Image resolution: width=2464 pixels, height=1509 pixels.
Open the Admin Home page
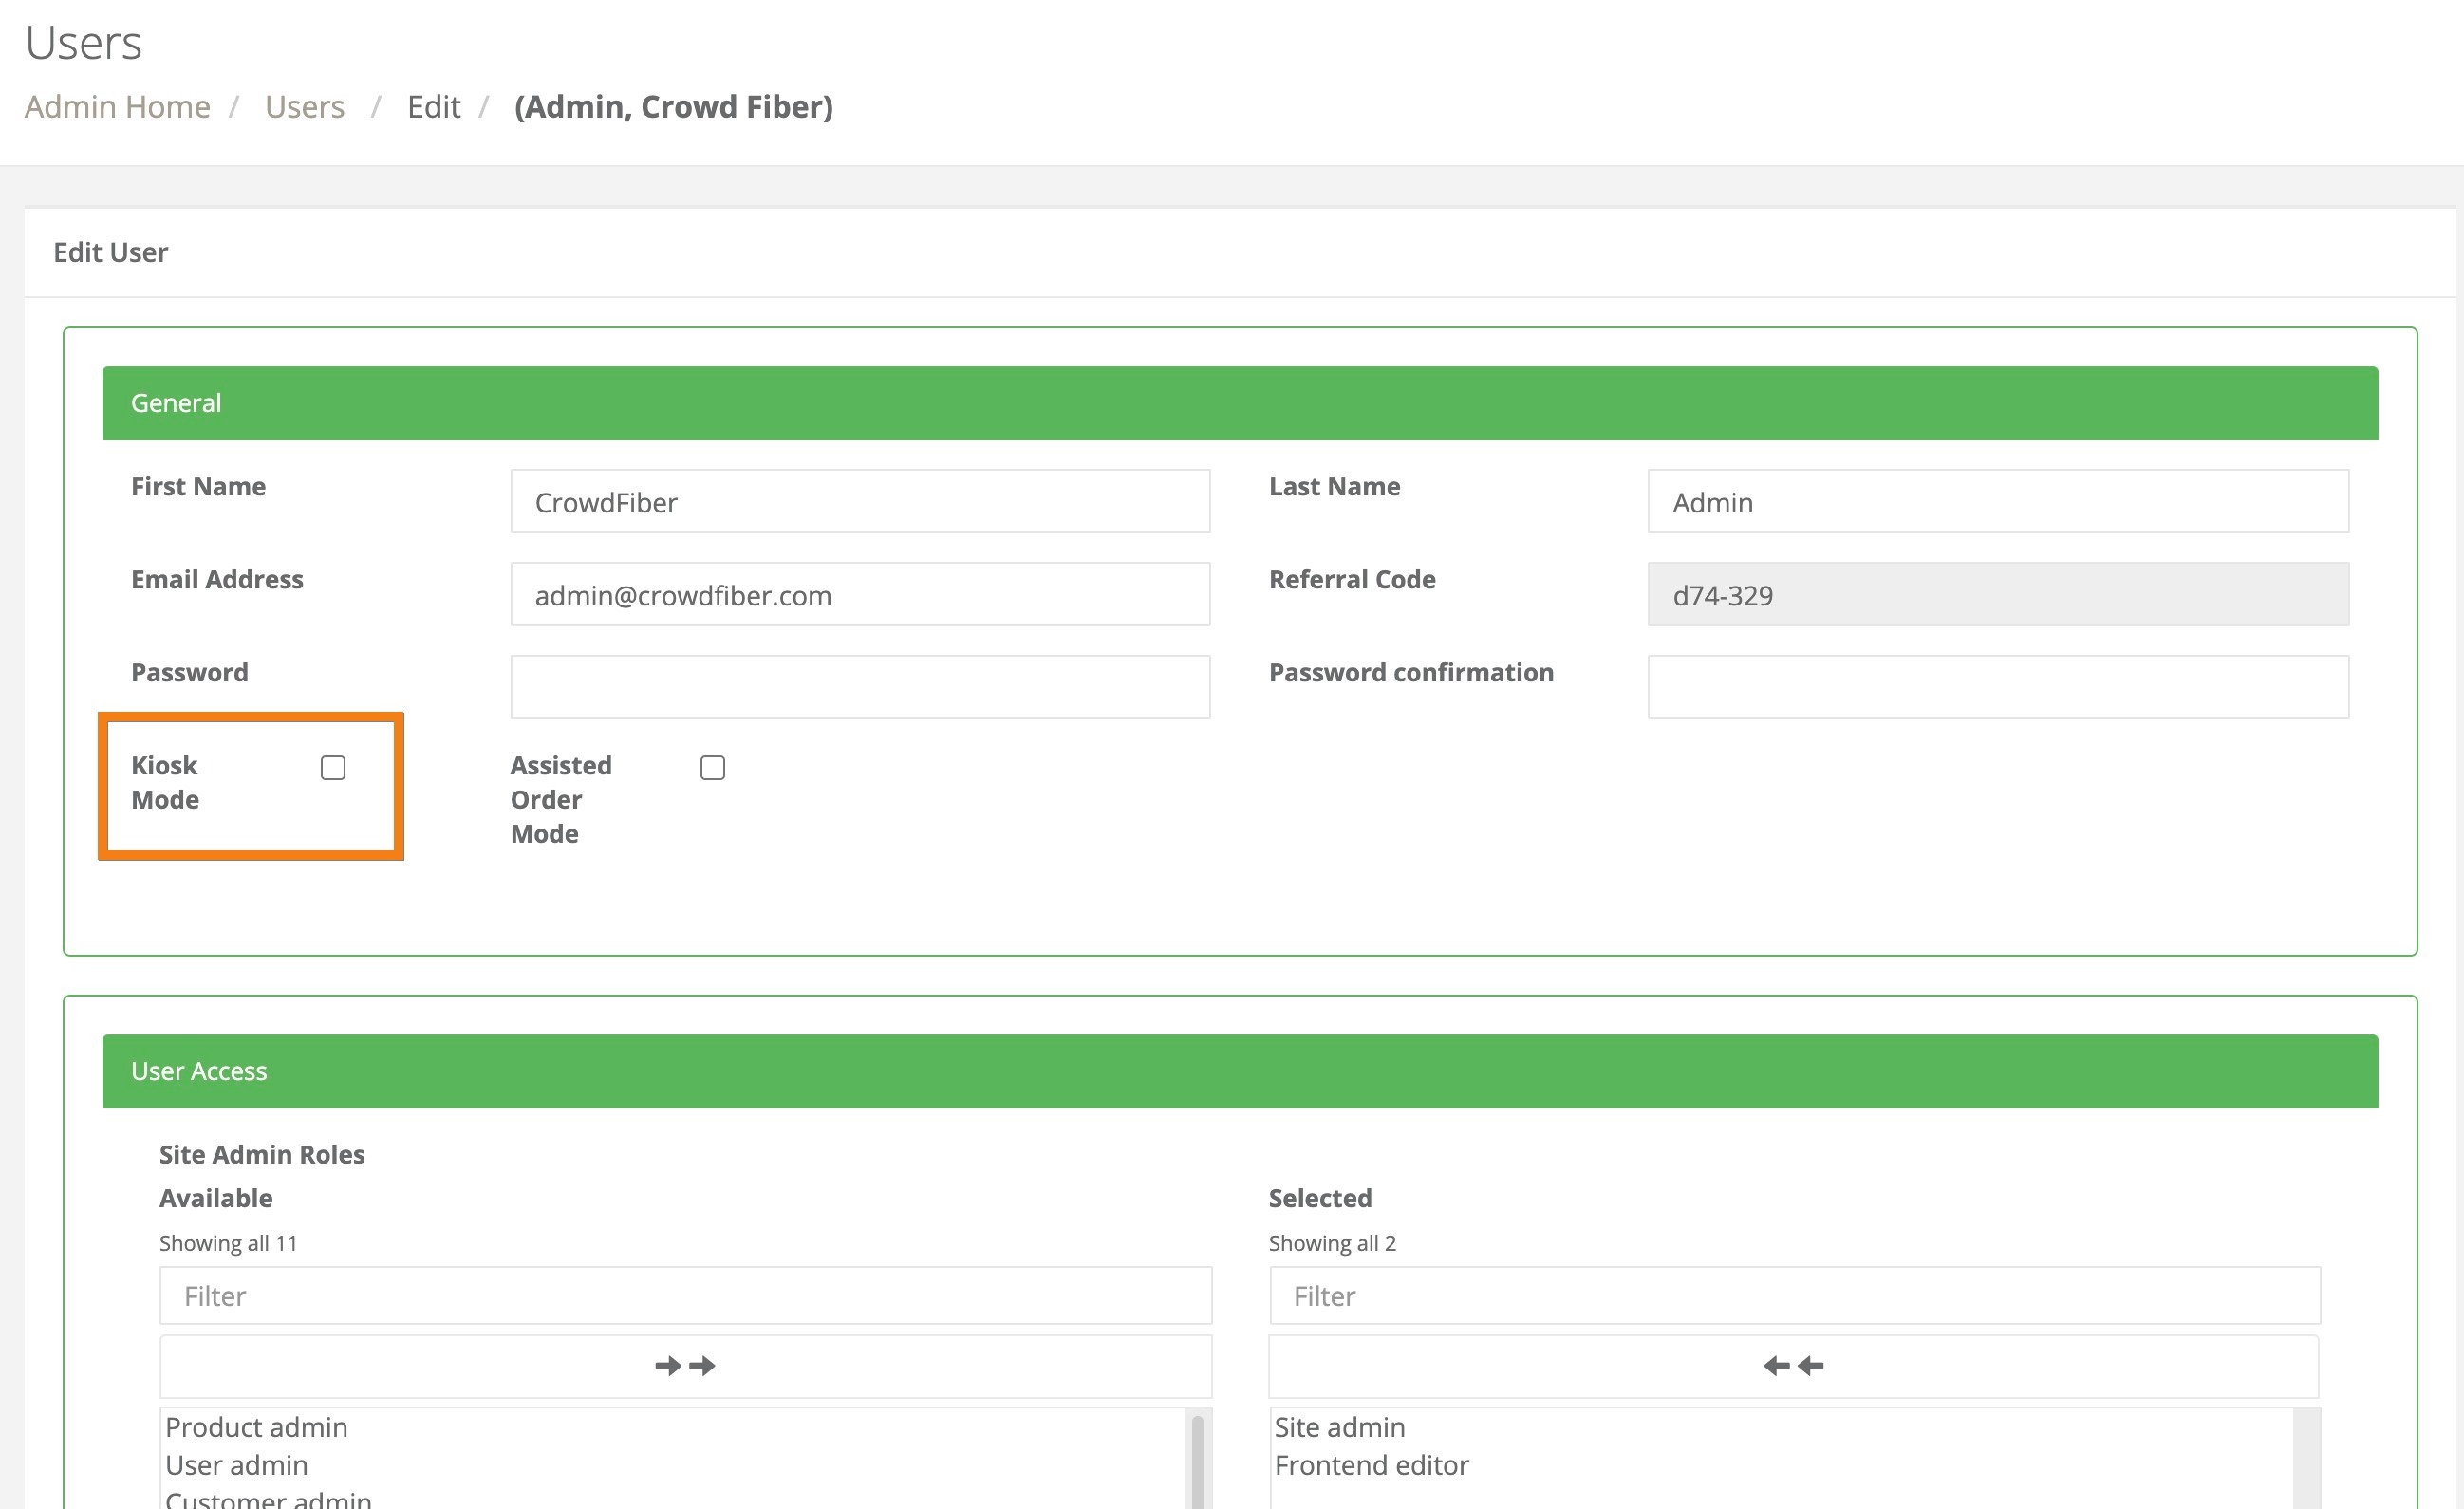click(x=117, y=107)
